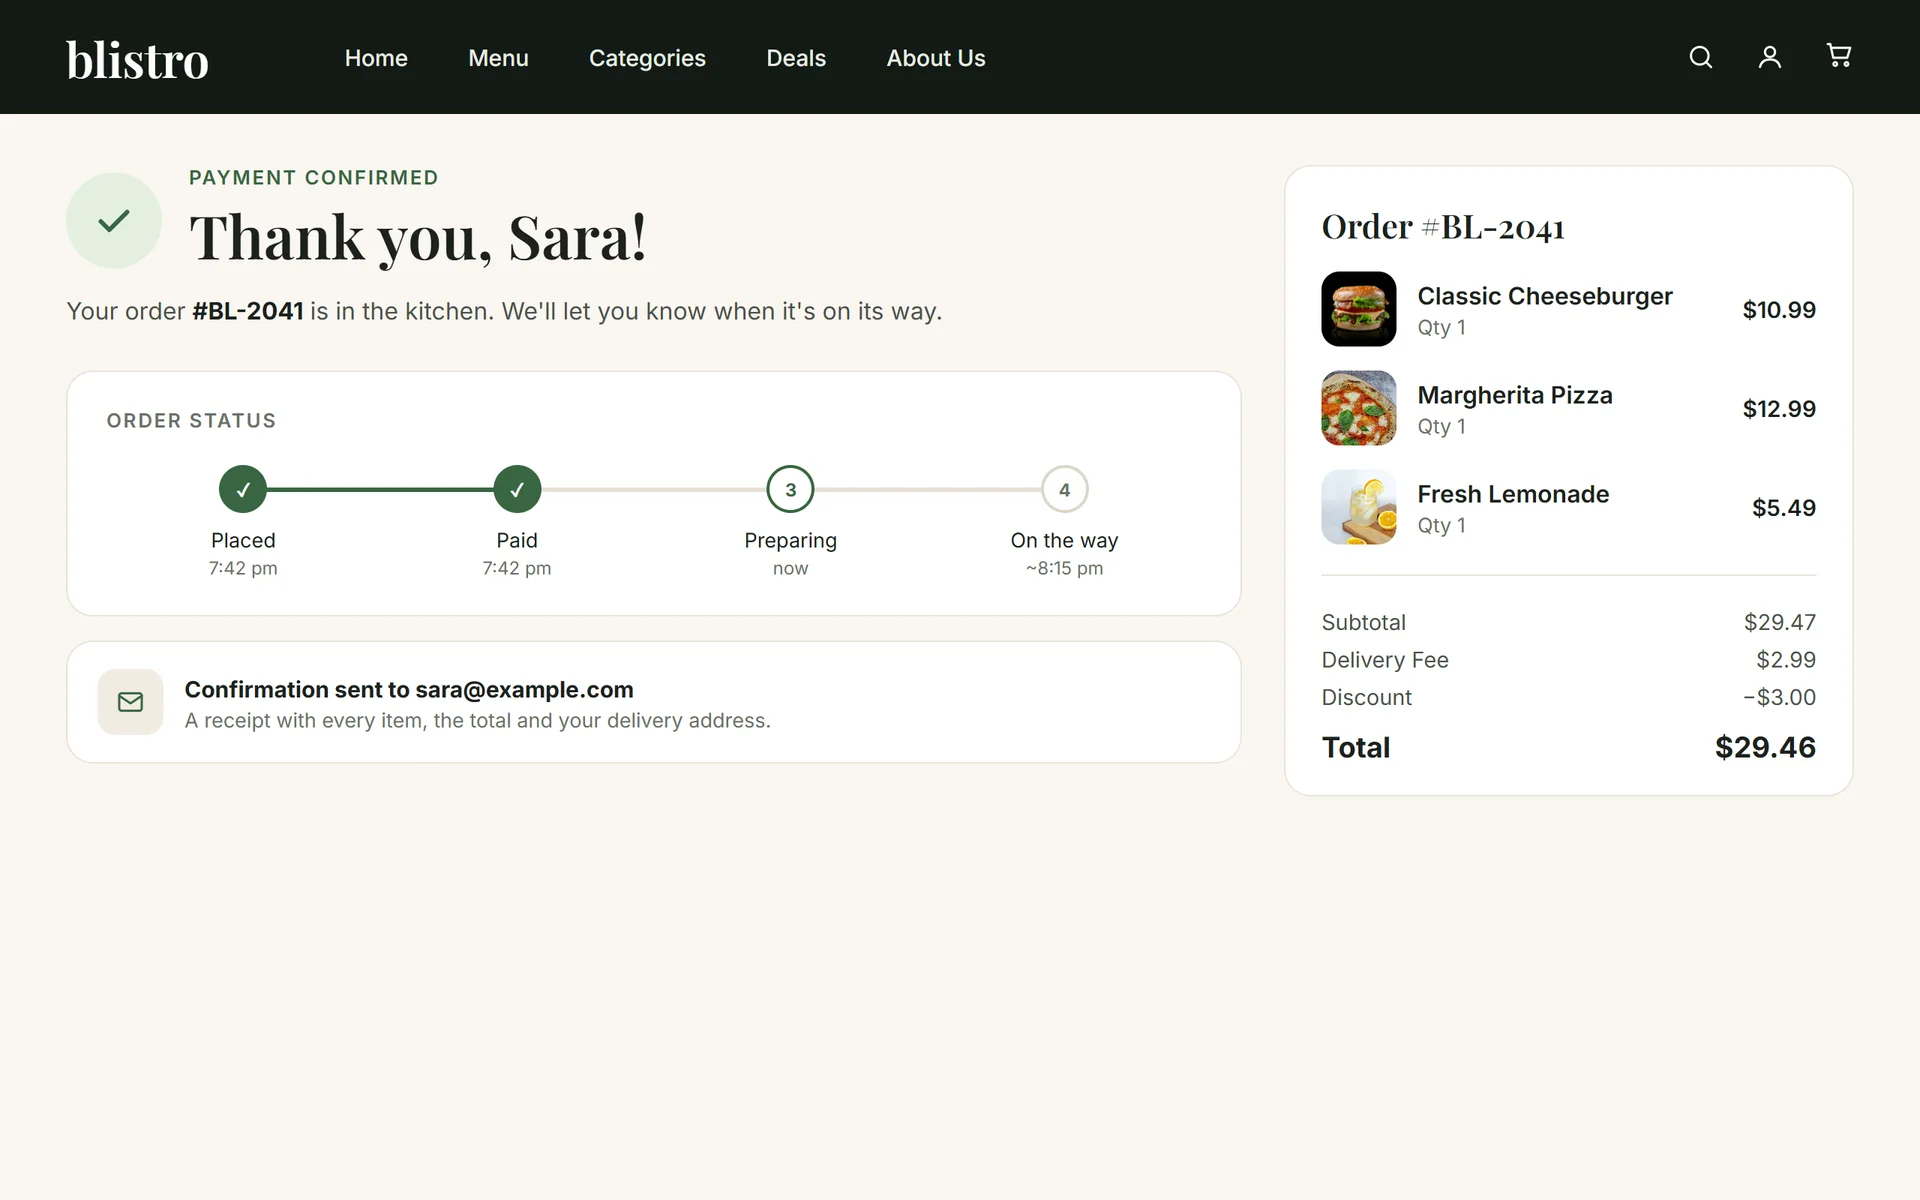Click the PAYMENT CONFIRMED label
Image resolution: width=1920 pixels, height=1200 pixels.
313,178
